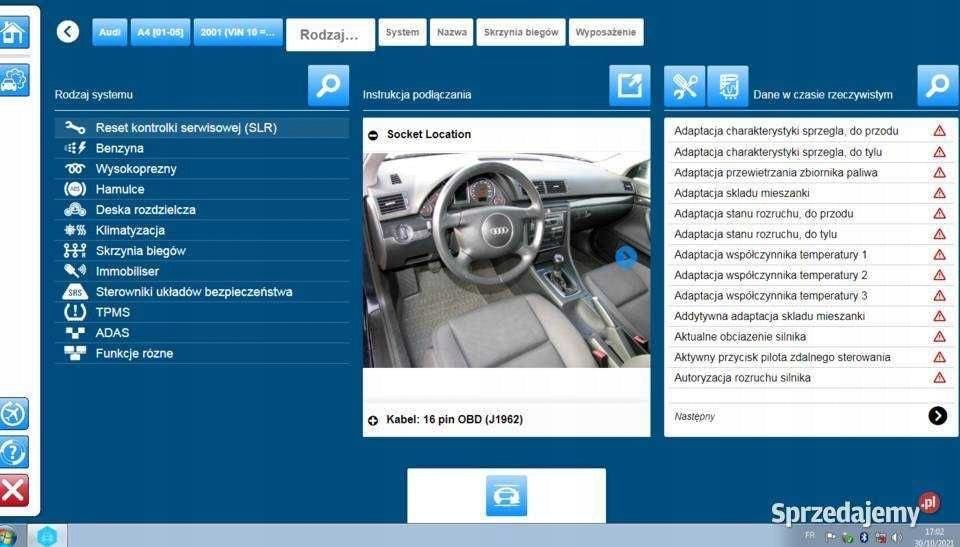Expand Kabel: 16 pin OBD (J1962)

point(373,420)
